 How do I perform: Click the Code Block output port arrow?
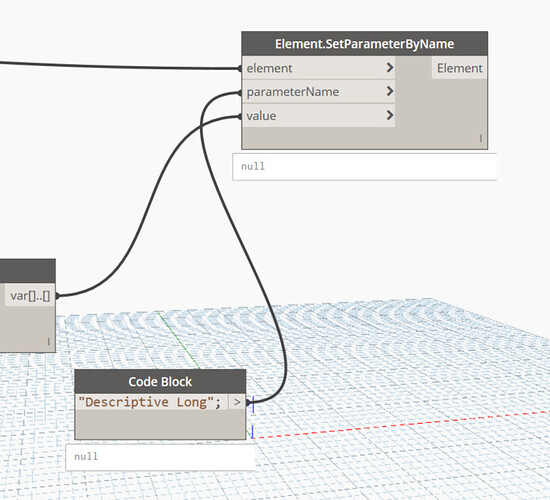[237, 402]
